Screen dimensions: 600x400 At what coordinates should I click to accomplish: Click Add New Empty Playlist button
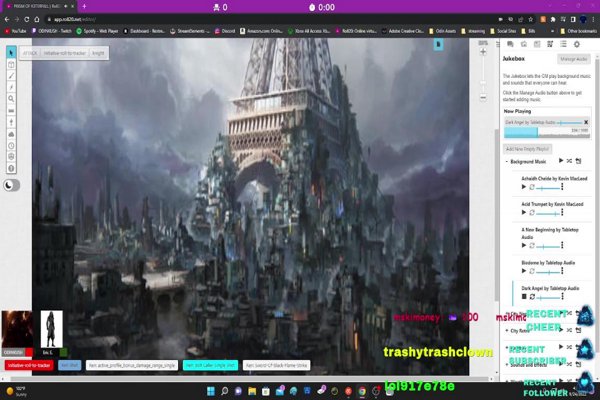527,149
